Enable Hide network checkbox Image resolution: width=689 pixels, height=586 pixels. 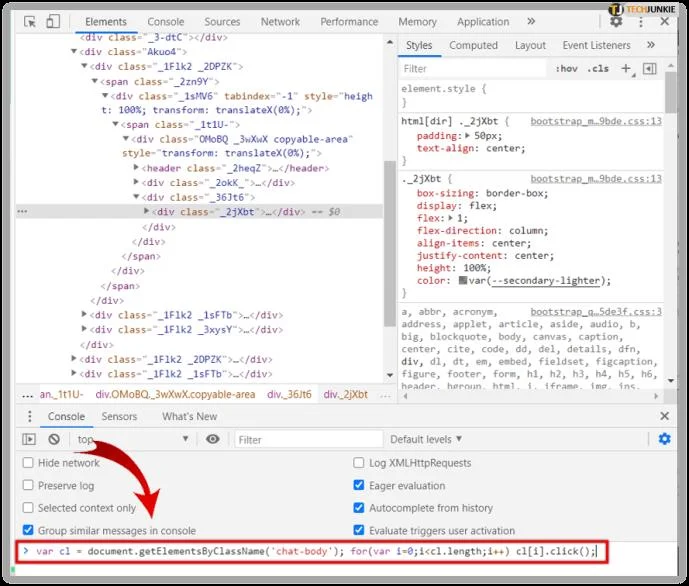pyautogui.click(x=28, y=463)
